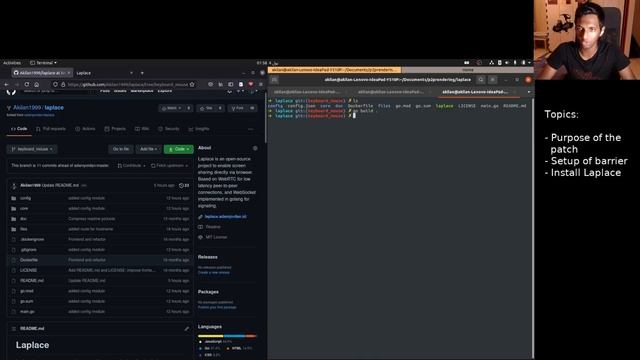
Task: Open the Dockerfile file
Action: tap(29, 260)
